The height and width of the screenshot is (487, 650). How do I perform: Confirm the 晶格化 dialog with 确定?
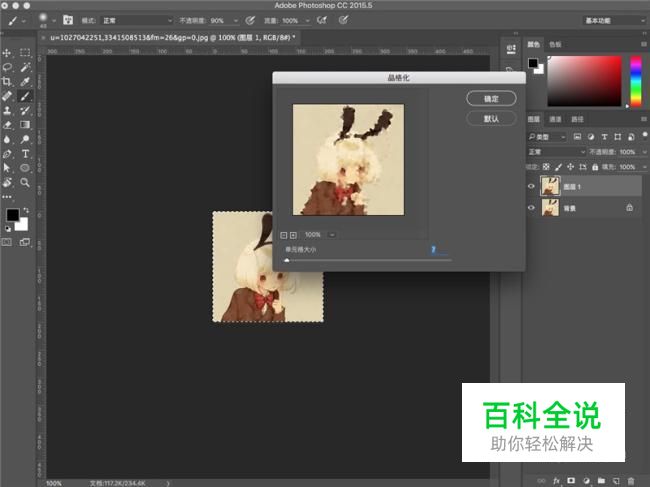pyautogui.click(x=491, y=99)
